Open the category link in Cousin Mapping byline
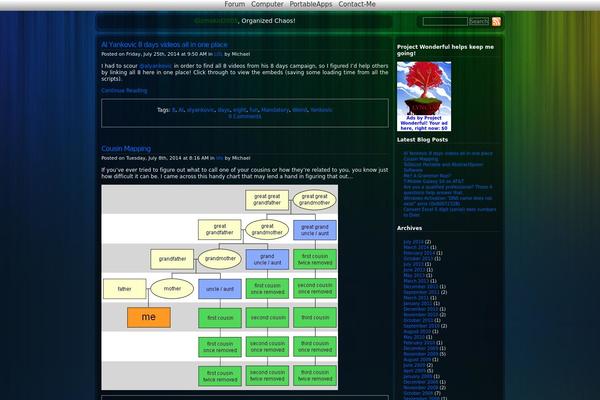600x400 pixels. click(220, 158)
